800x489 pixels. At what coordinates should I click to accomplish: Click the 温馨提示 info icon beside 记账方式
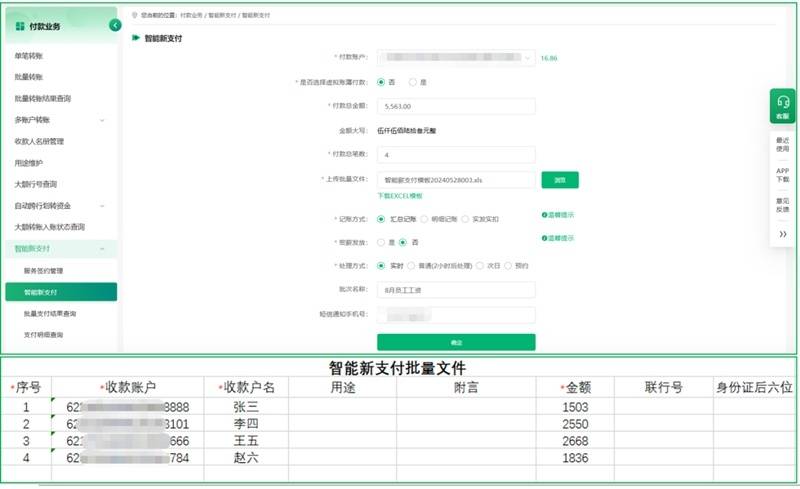[544, 215]
